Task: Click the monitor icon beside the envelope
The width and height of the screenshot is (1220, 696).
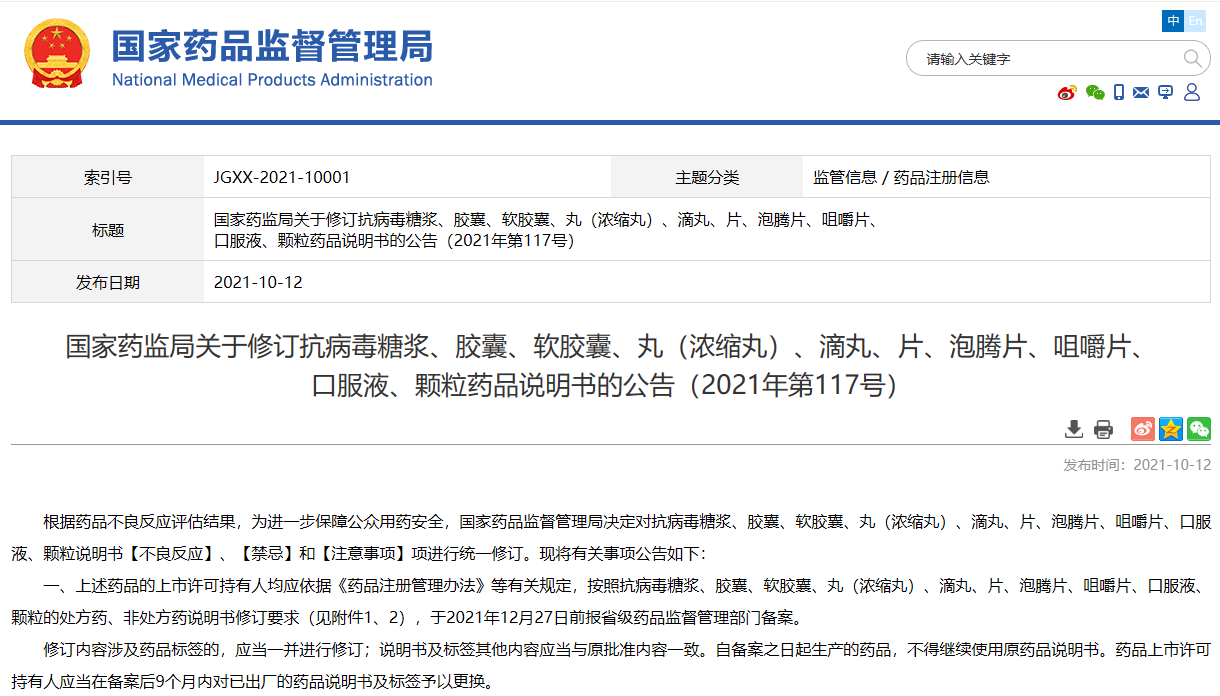Action: (x=1165, y=93)
